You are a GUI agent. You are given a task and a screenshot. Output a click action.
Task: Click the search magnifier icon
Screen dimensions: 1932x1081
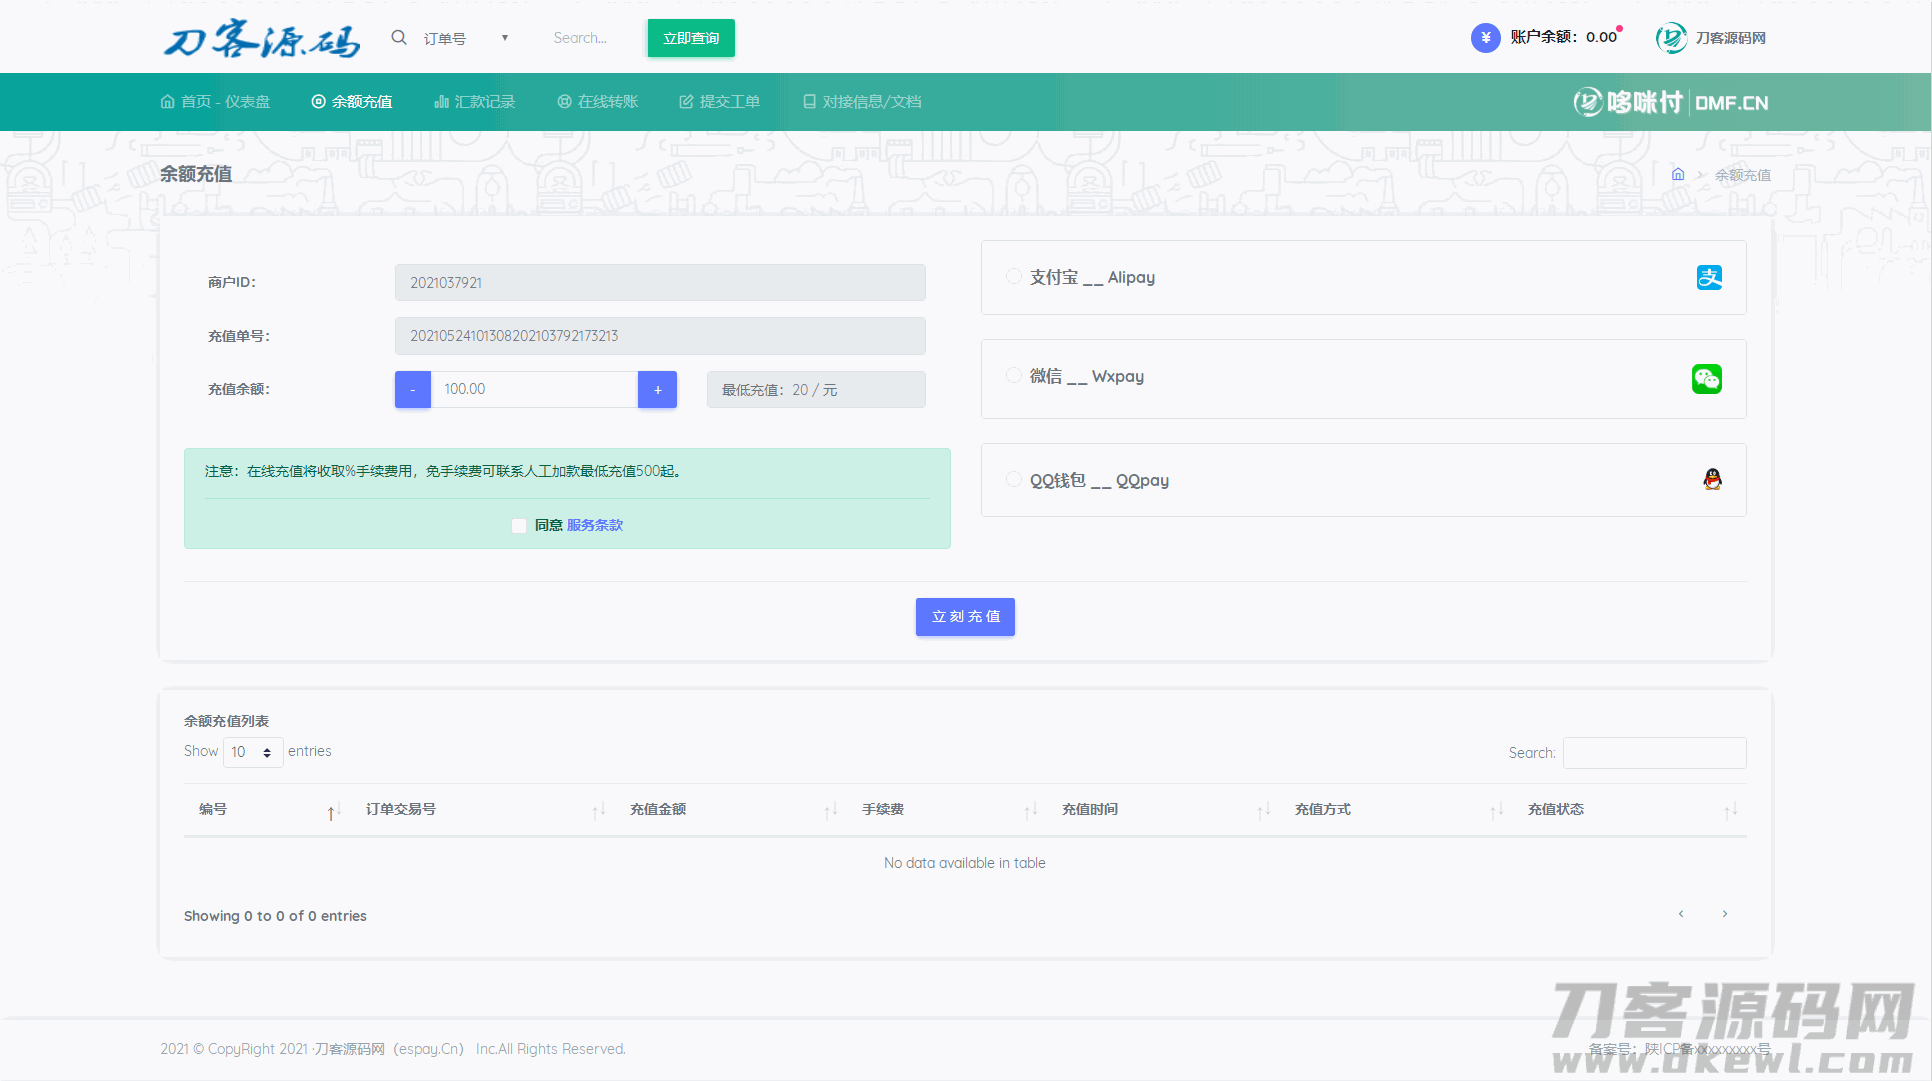click(x=399, y=38)
